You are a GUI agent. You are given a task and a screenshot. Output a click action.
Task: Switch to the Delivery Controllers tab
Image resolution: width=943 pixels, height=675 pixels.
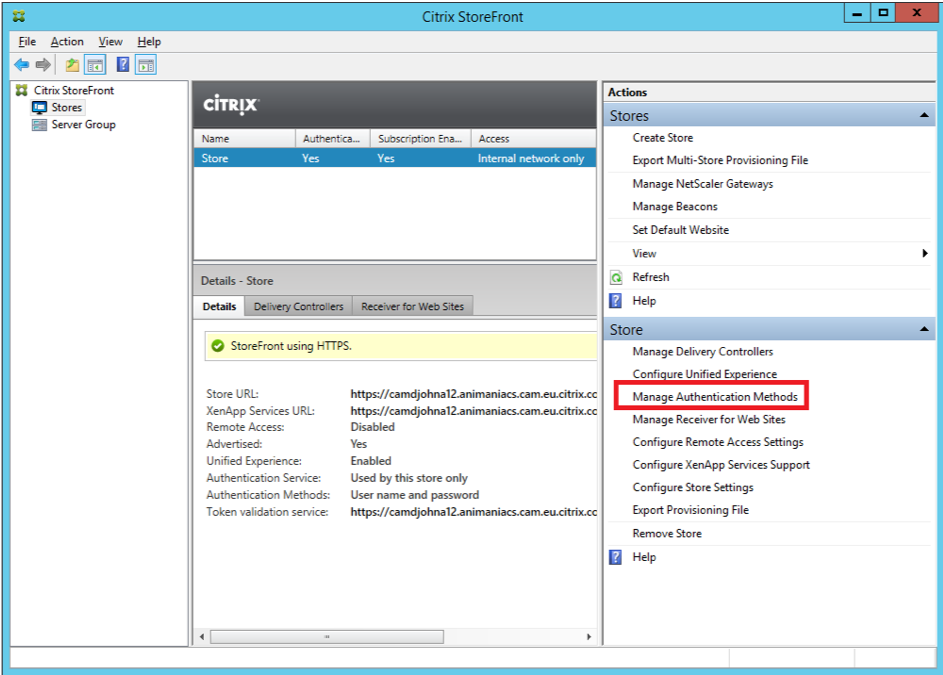[x=298, y=306]
